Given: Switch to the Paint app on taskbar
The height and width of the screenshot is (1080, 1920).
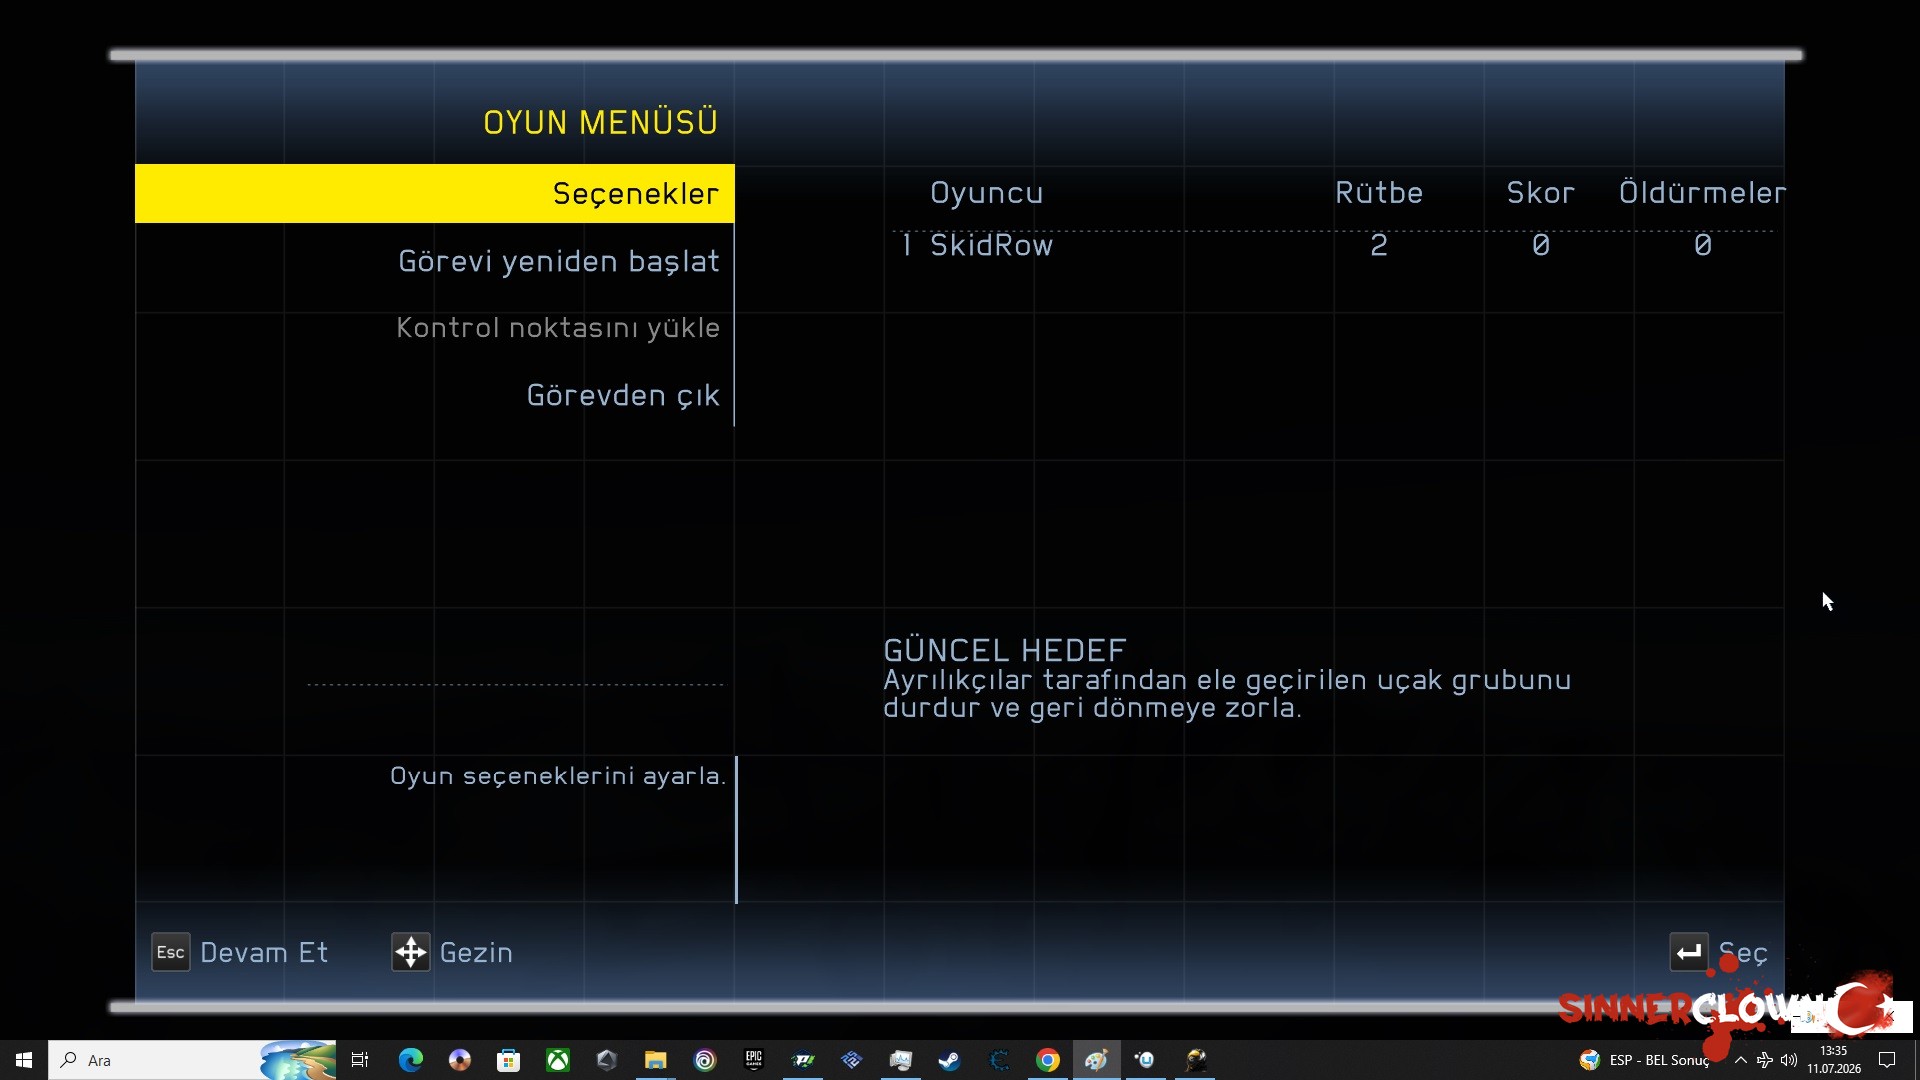Looking at the screenshot, I should pos(1097,1060).
